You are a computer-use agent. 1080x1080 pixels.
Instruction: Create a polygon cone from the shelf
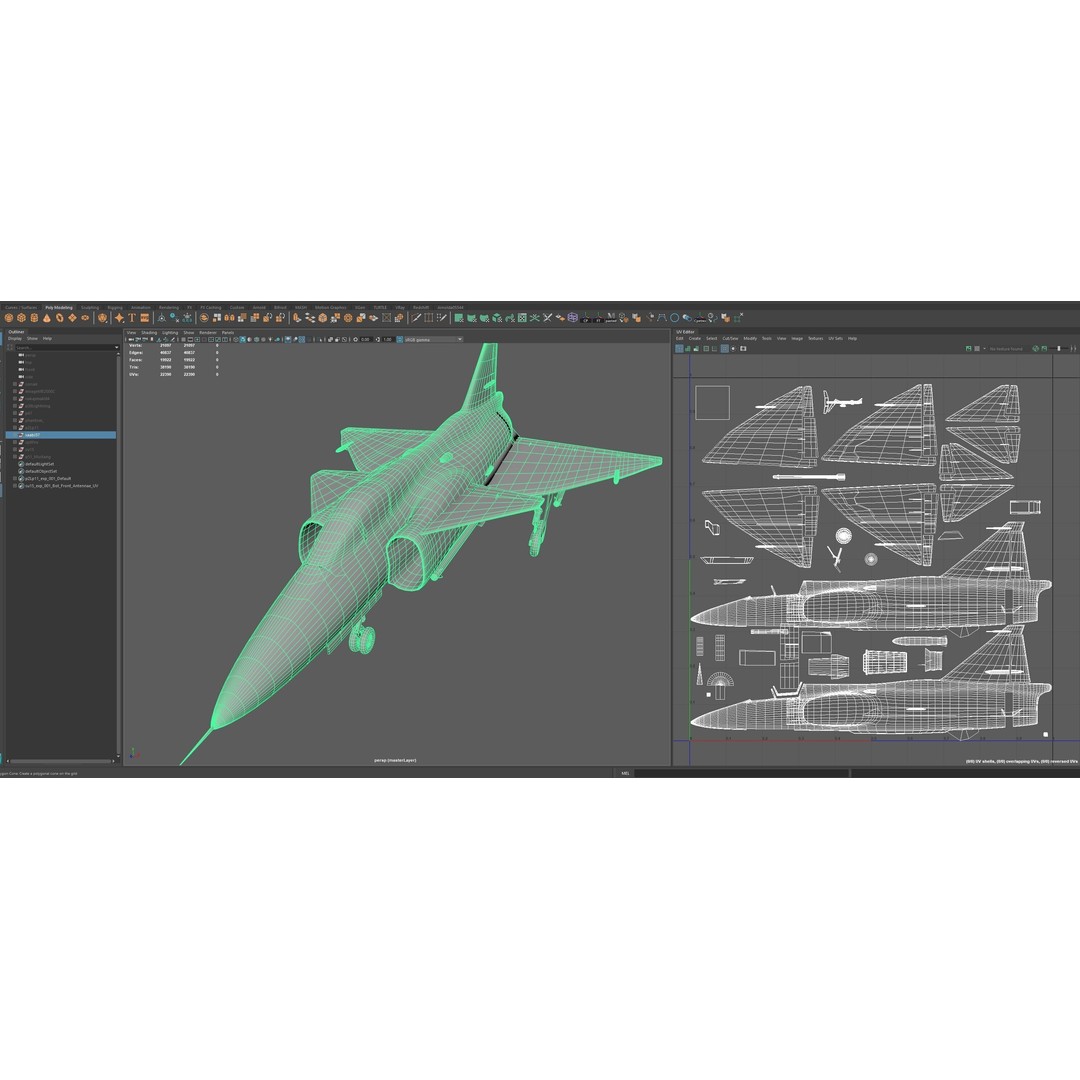47,318
